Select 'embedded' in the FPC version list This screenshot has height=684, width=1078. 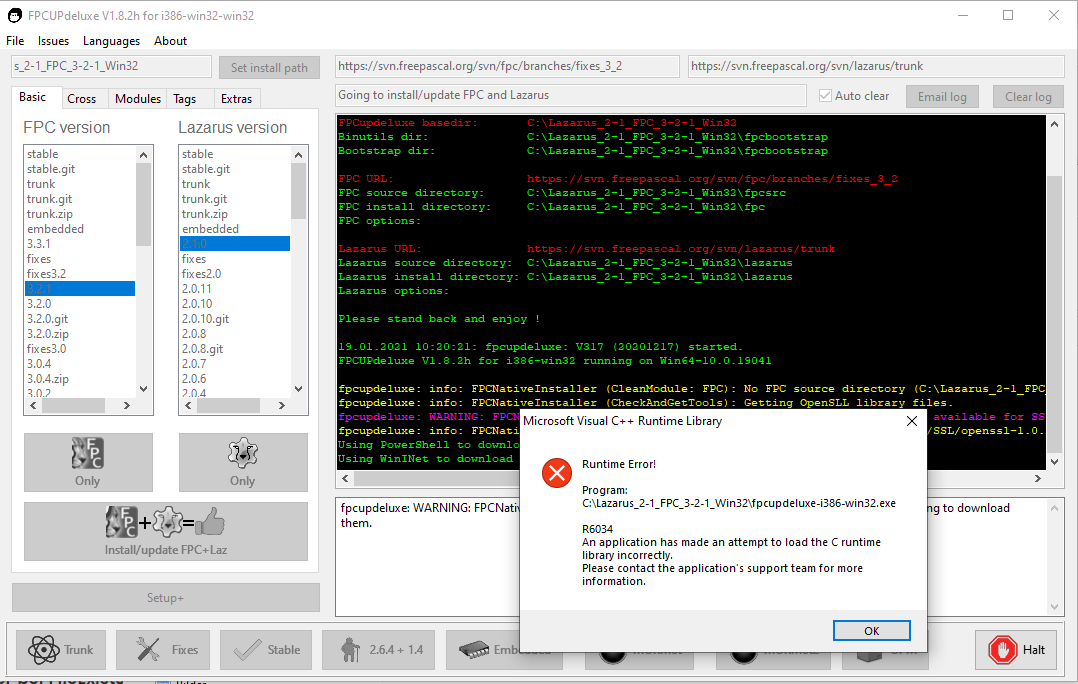pos(55,229)
